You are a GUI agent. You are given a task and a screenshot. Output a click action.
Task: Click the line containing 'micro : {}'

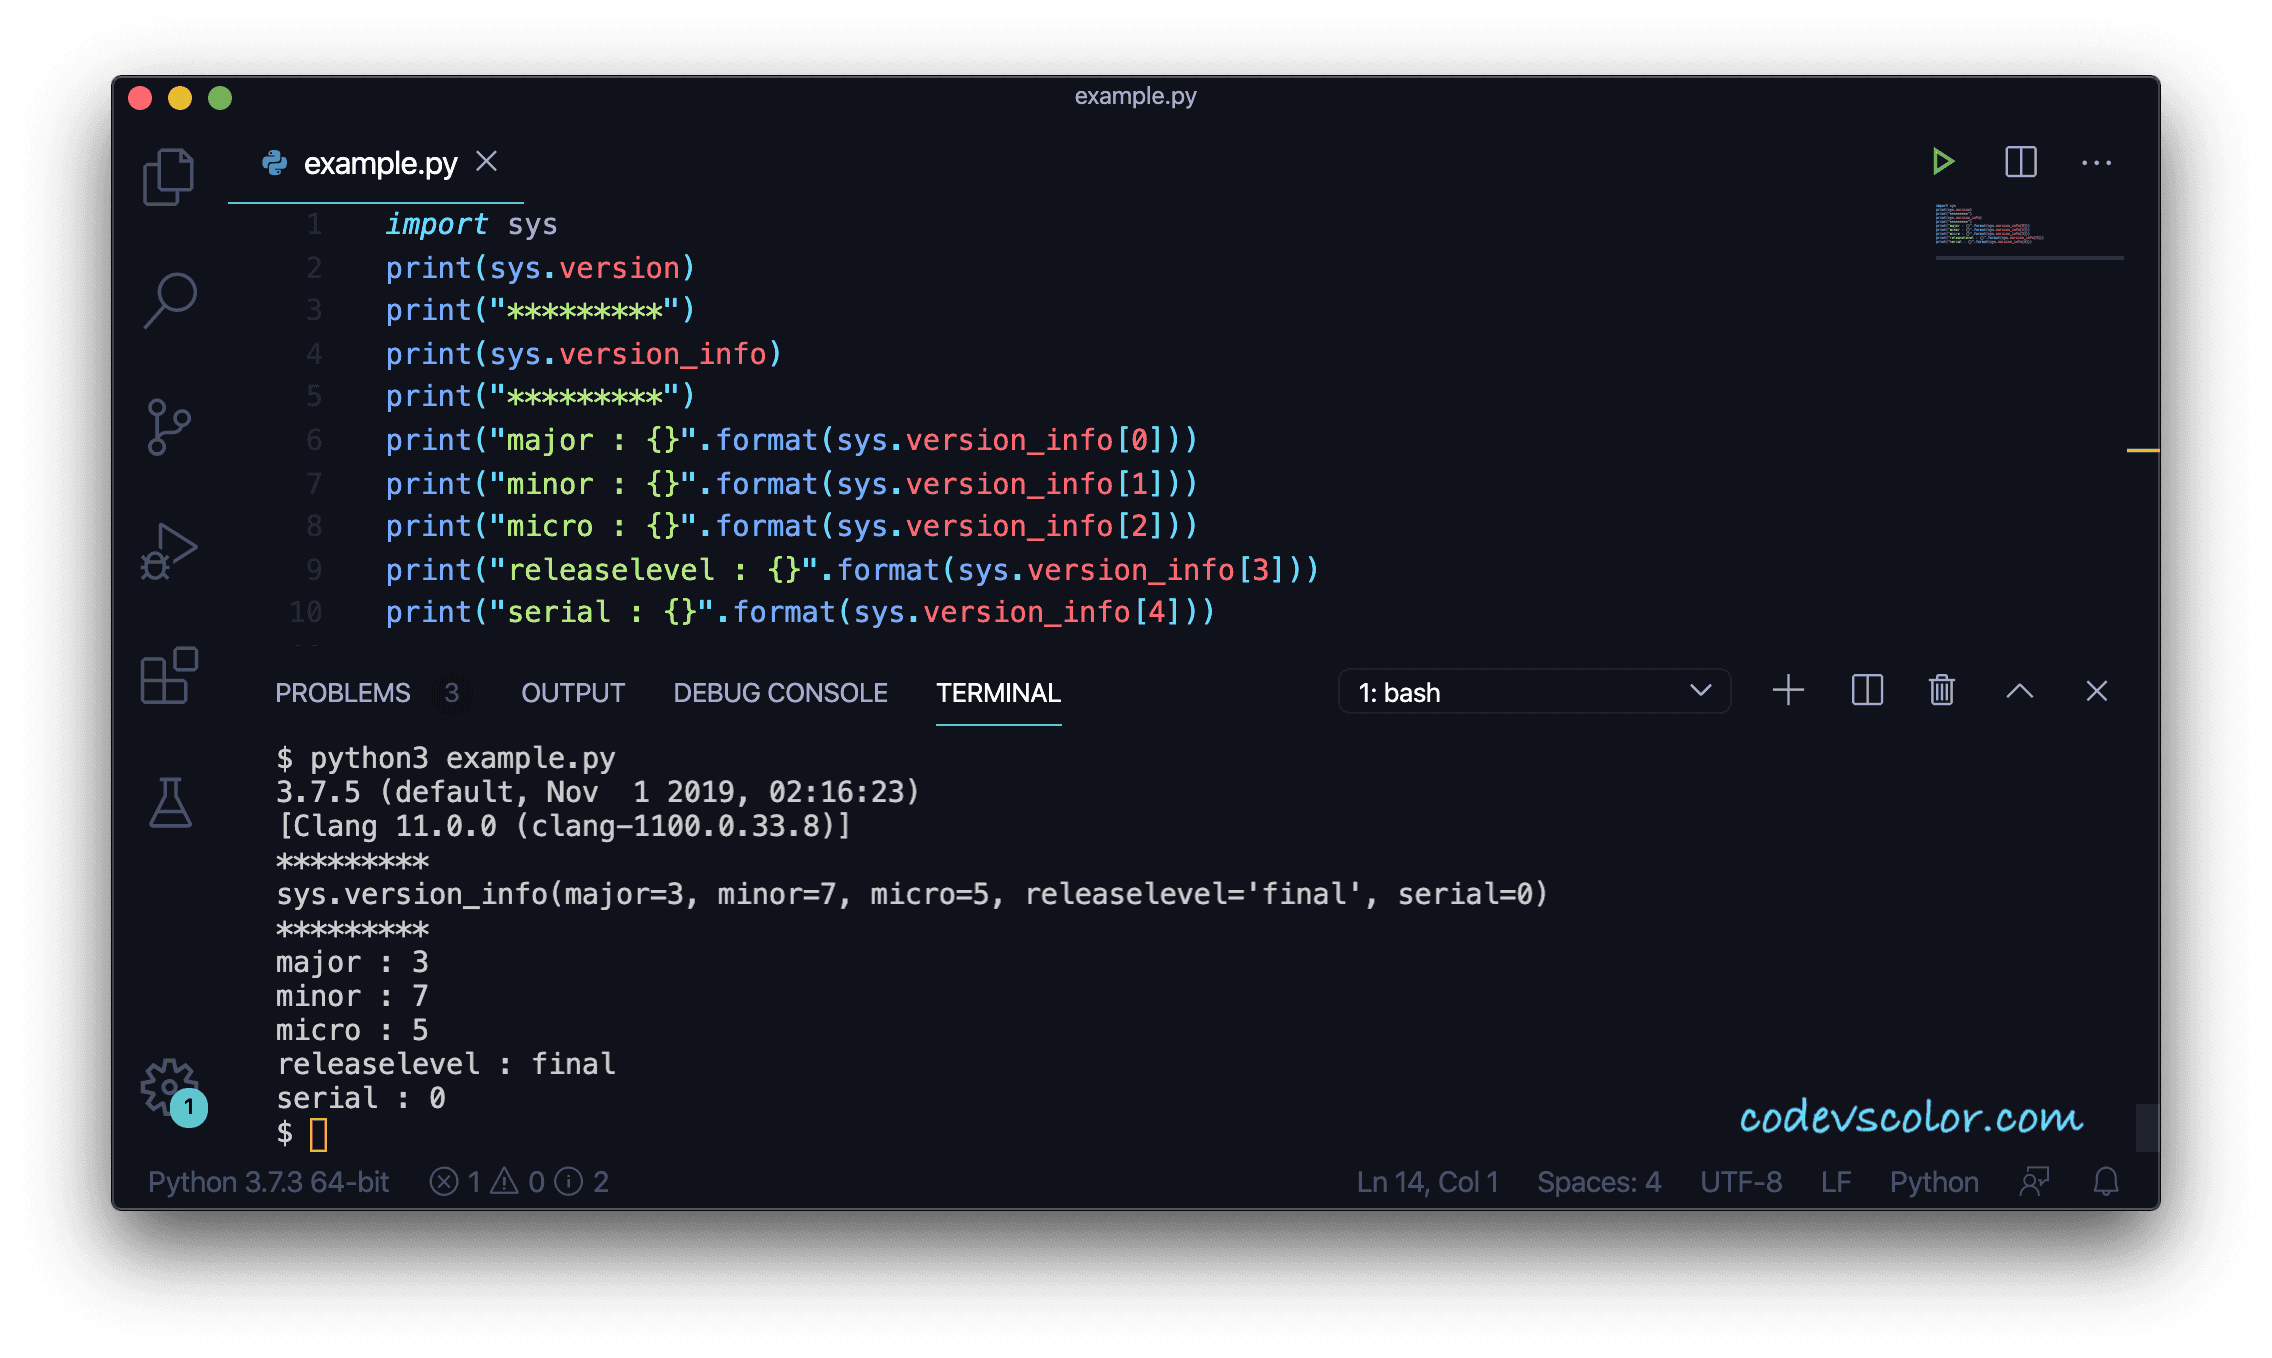(x=791, y=525)
